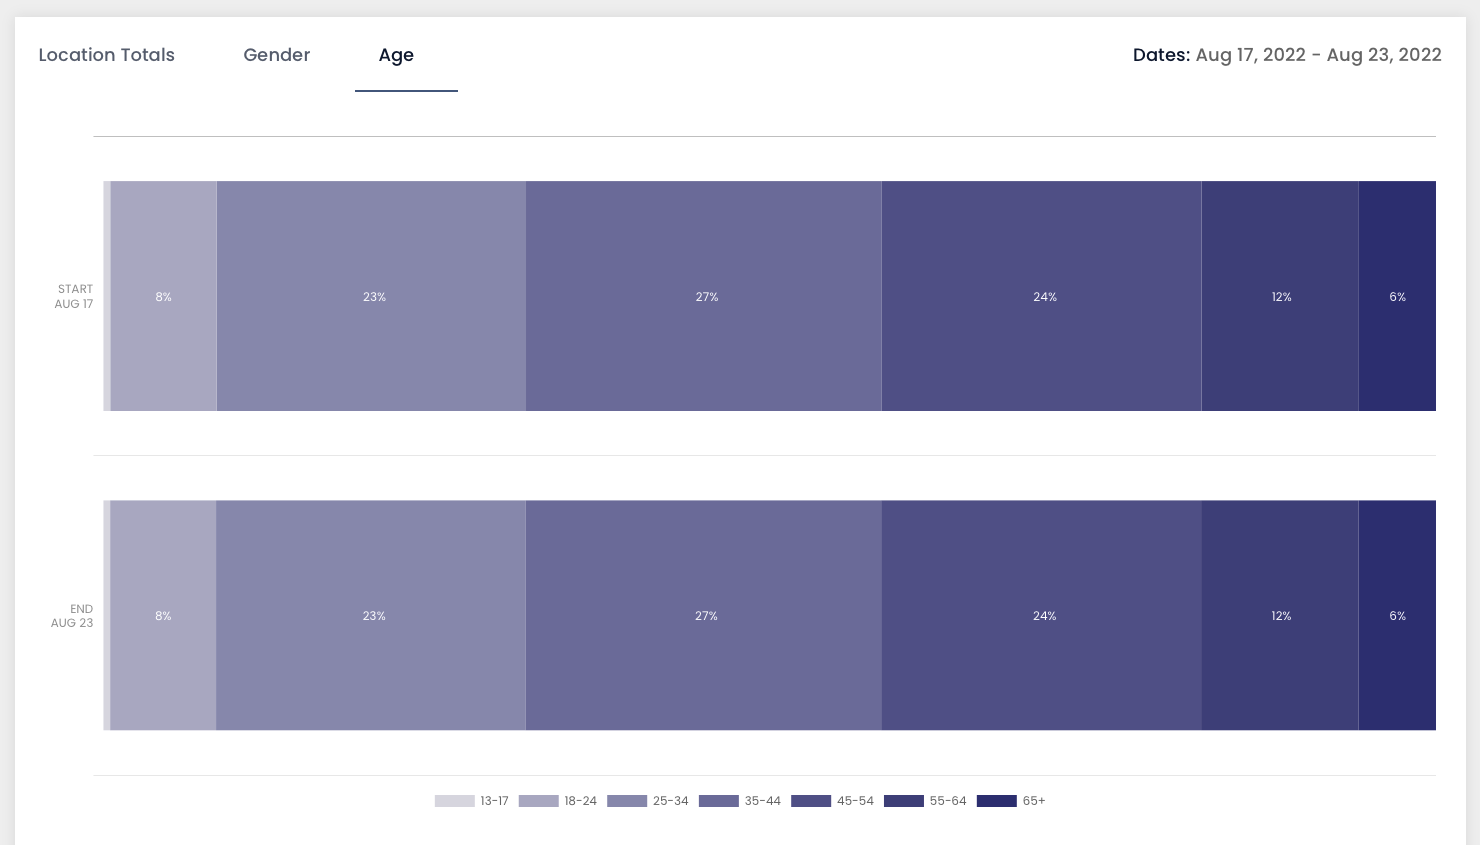Click the 24% segment in End bar
Image resolution: width=1480 pixels, height=845 pixels.
[1042, 615]
